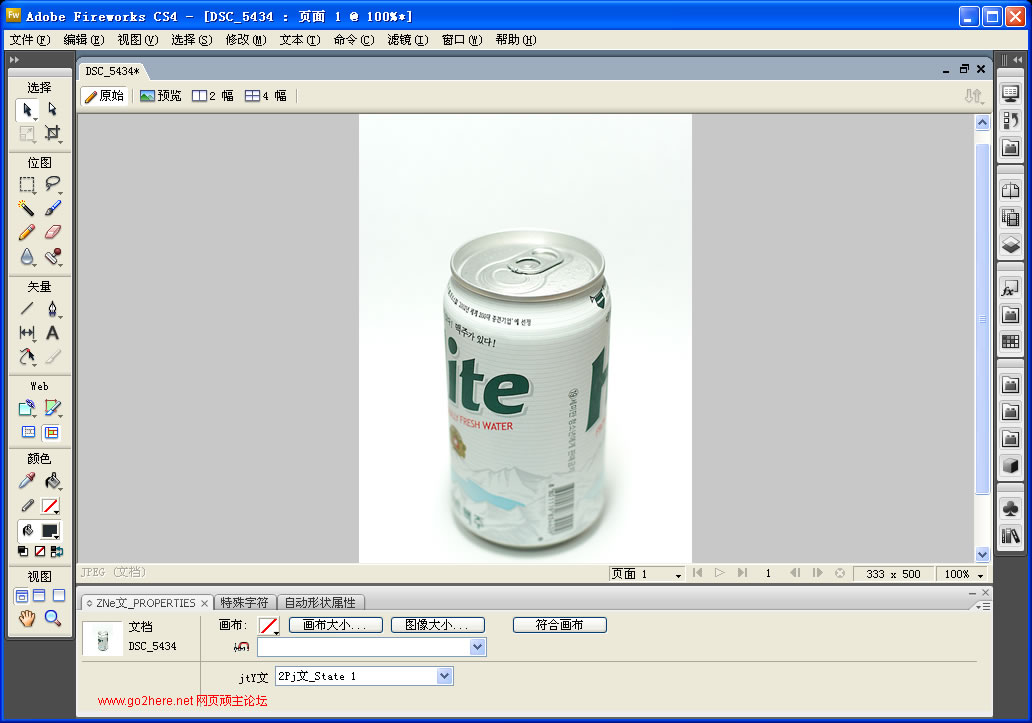Select the Pointer tool
Viewport: 1032px width, 723px height.
(27, 110)
